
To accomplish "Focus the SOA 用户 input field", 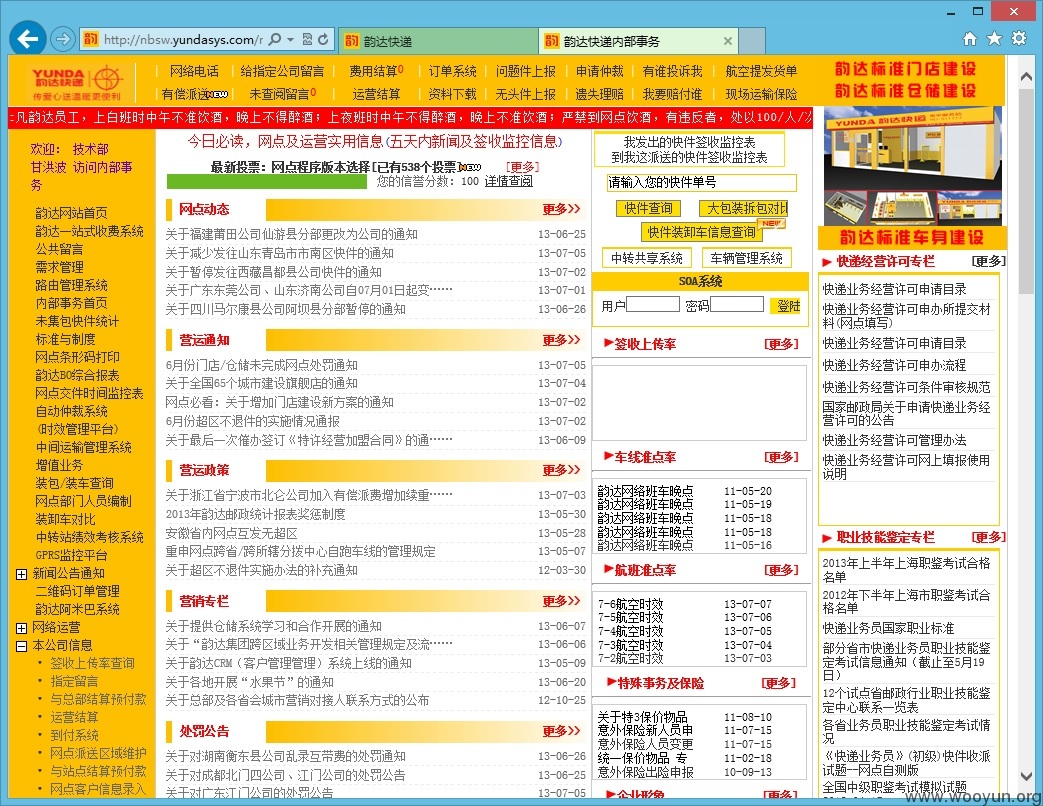I will [x=653, y=305].
